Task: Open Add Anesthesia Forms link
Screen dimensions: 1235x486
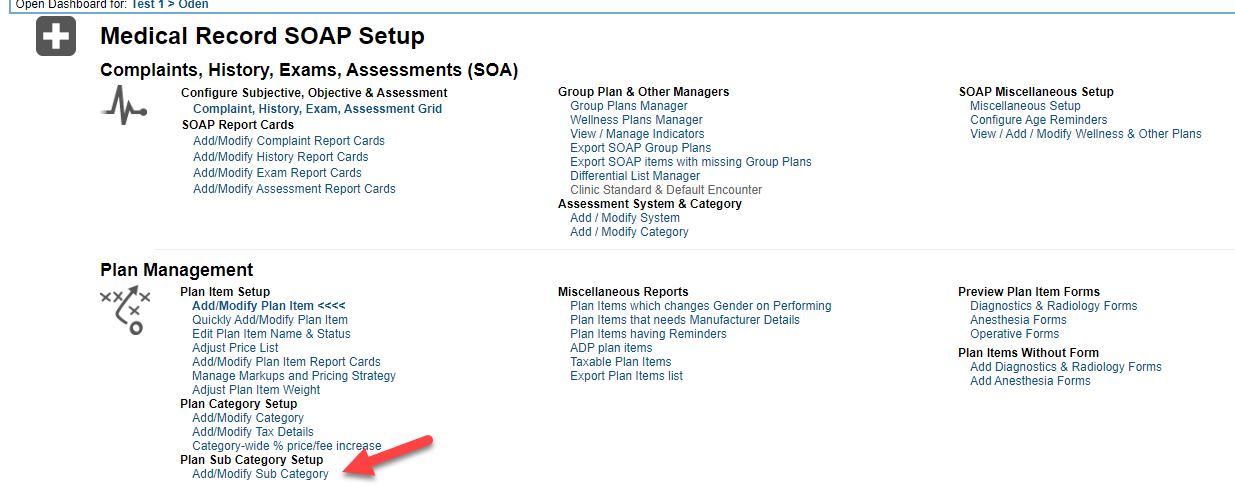Action: pos(1029,381)
